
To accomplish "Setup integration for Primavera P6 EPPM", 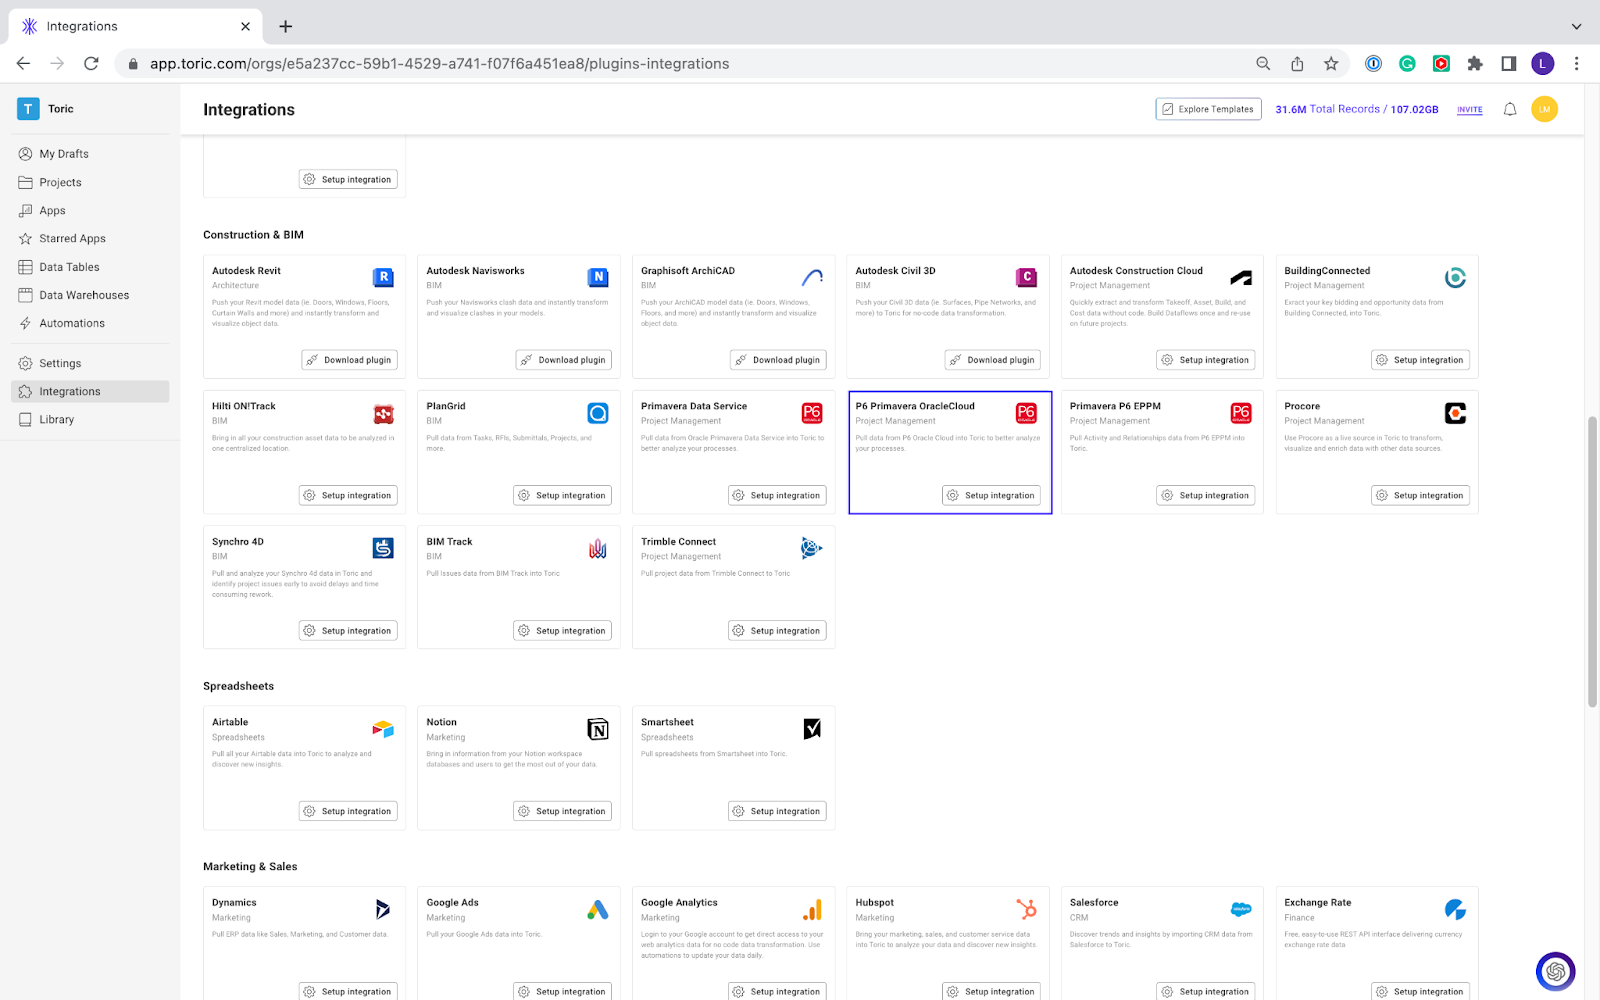I will 1206,495.
